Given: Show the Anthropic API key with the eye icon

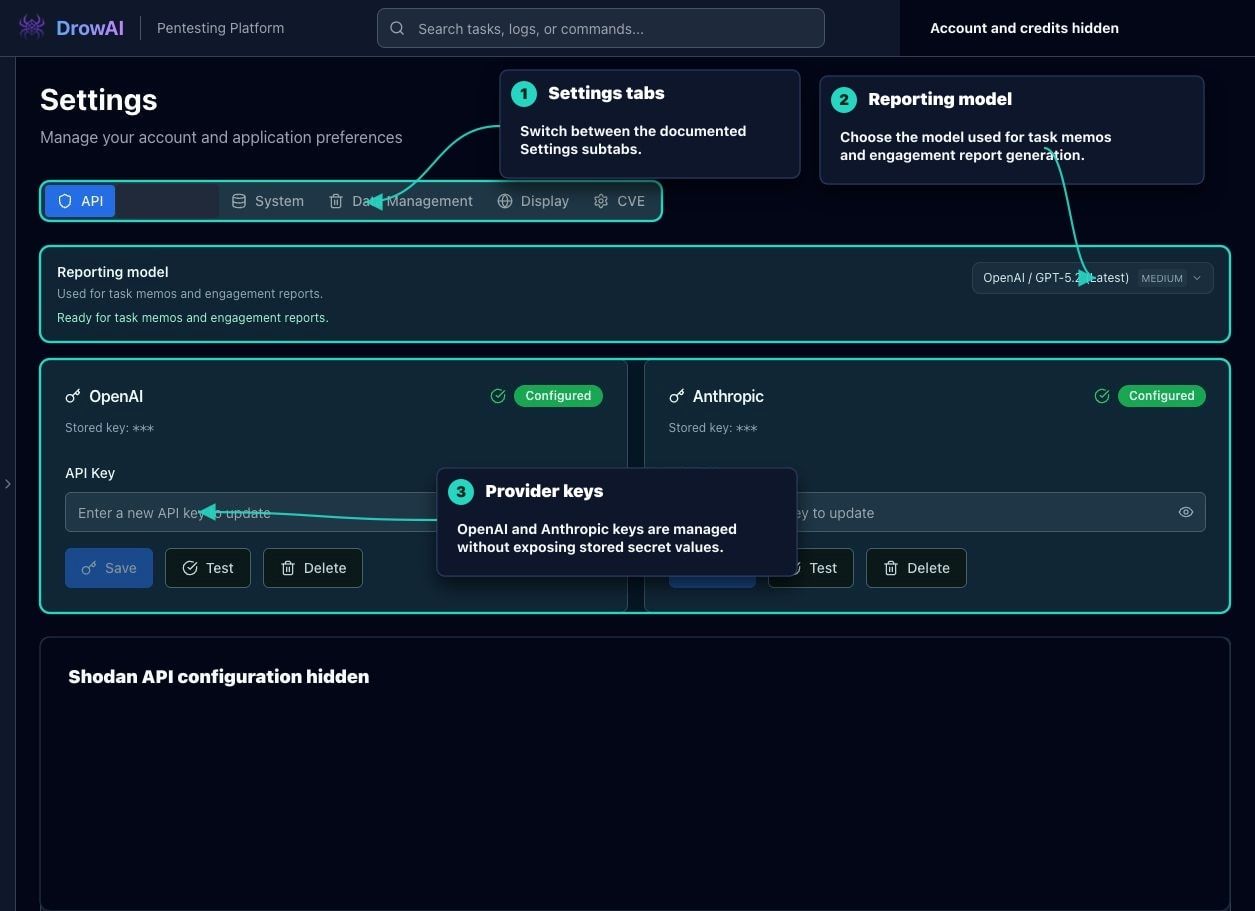Looking at the screenshot, I should (x=1186, y=512).
